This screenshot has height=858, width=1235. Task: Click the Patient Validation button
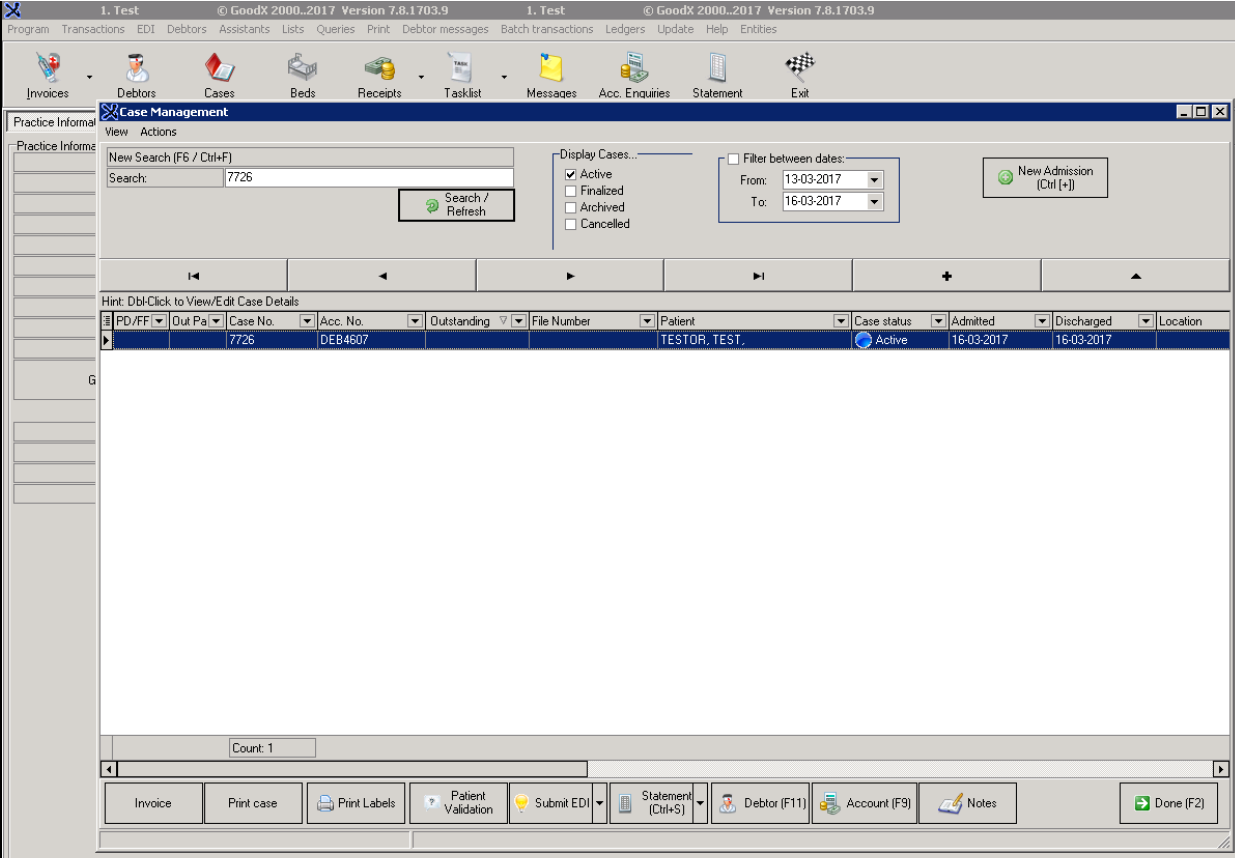point(458,802)
